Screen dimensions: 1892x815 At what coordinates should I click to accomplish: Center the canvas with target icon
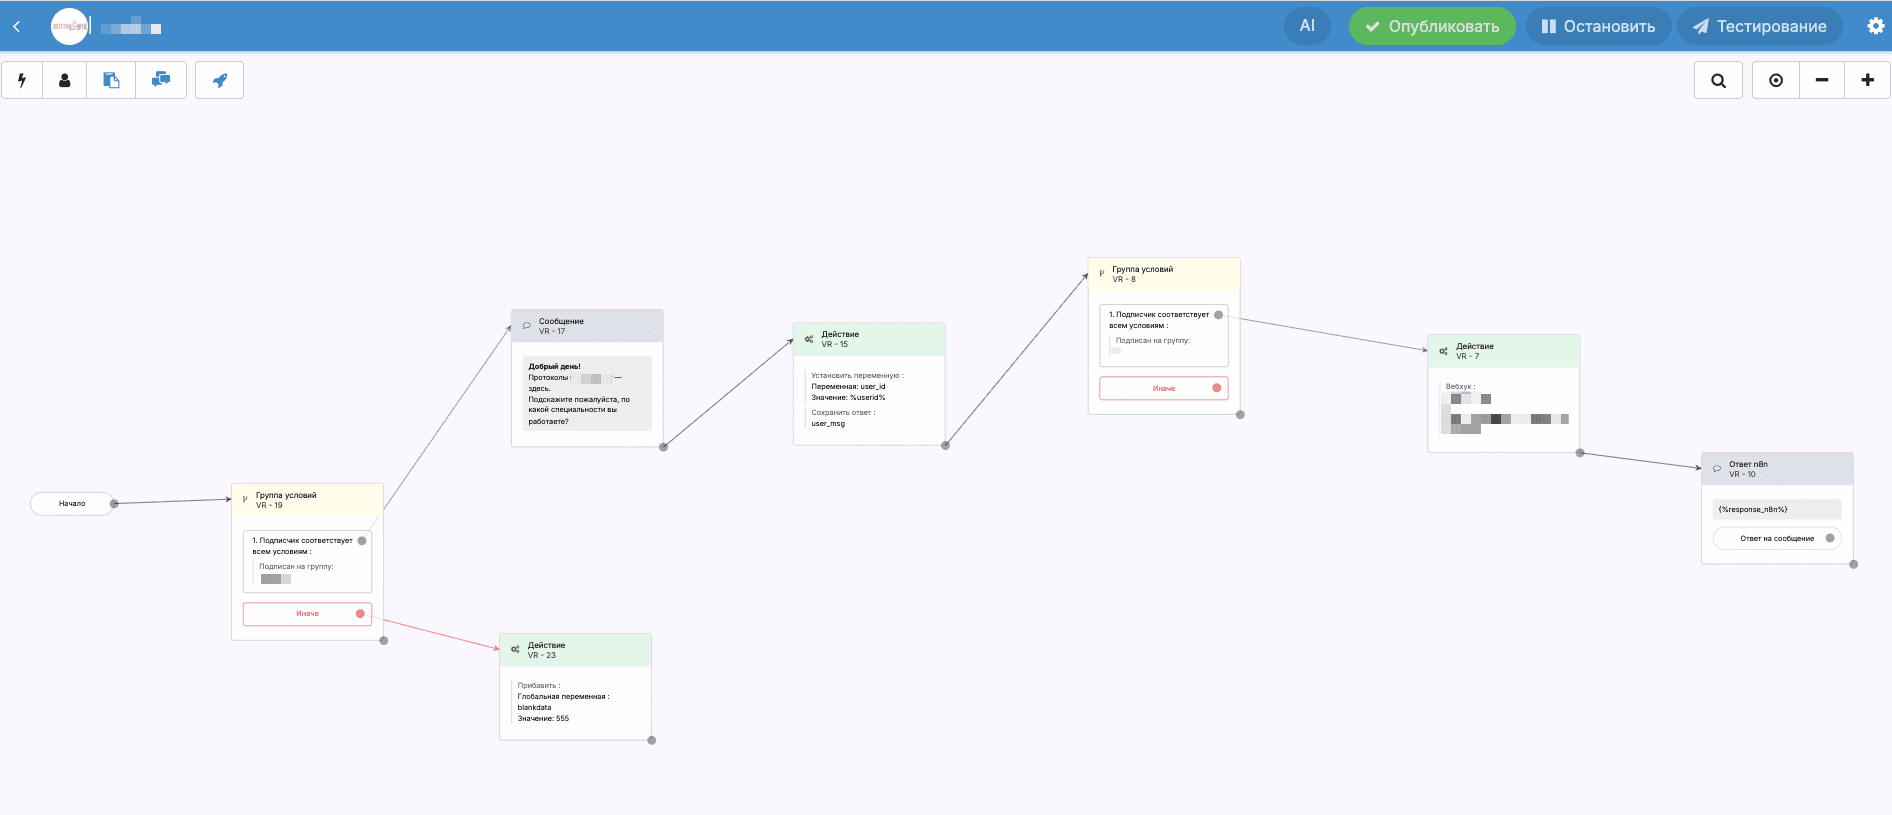1776,80
